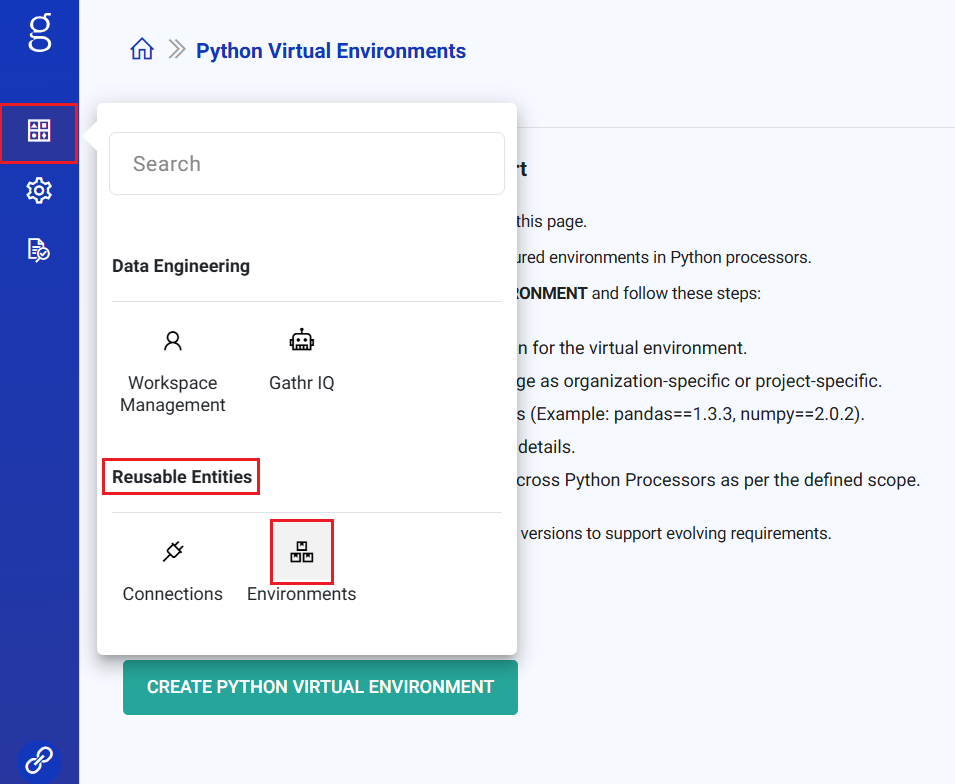The height and width of the screenshot is (784, 955).
Task: Open the apps grid menu icon
Action: 39,131
